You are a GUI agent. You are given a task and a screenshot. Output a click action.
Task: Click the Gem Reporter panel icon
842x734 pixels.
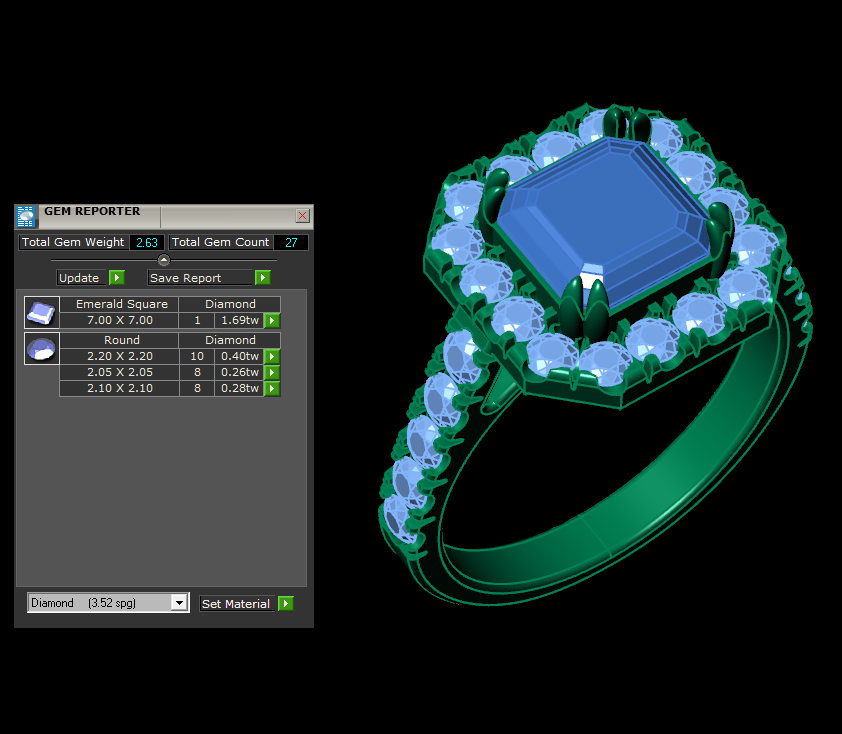[26, 217]
